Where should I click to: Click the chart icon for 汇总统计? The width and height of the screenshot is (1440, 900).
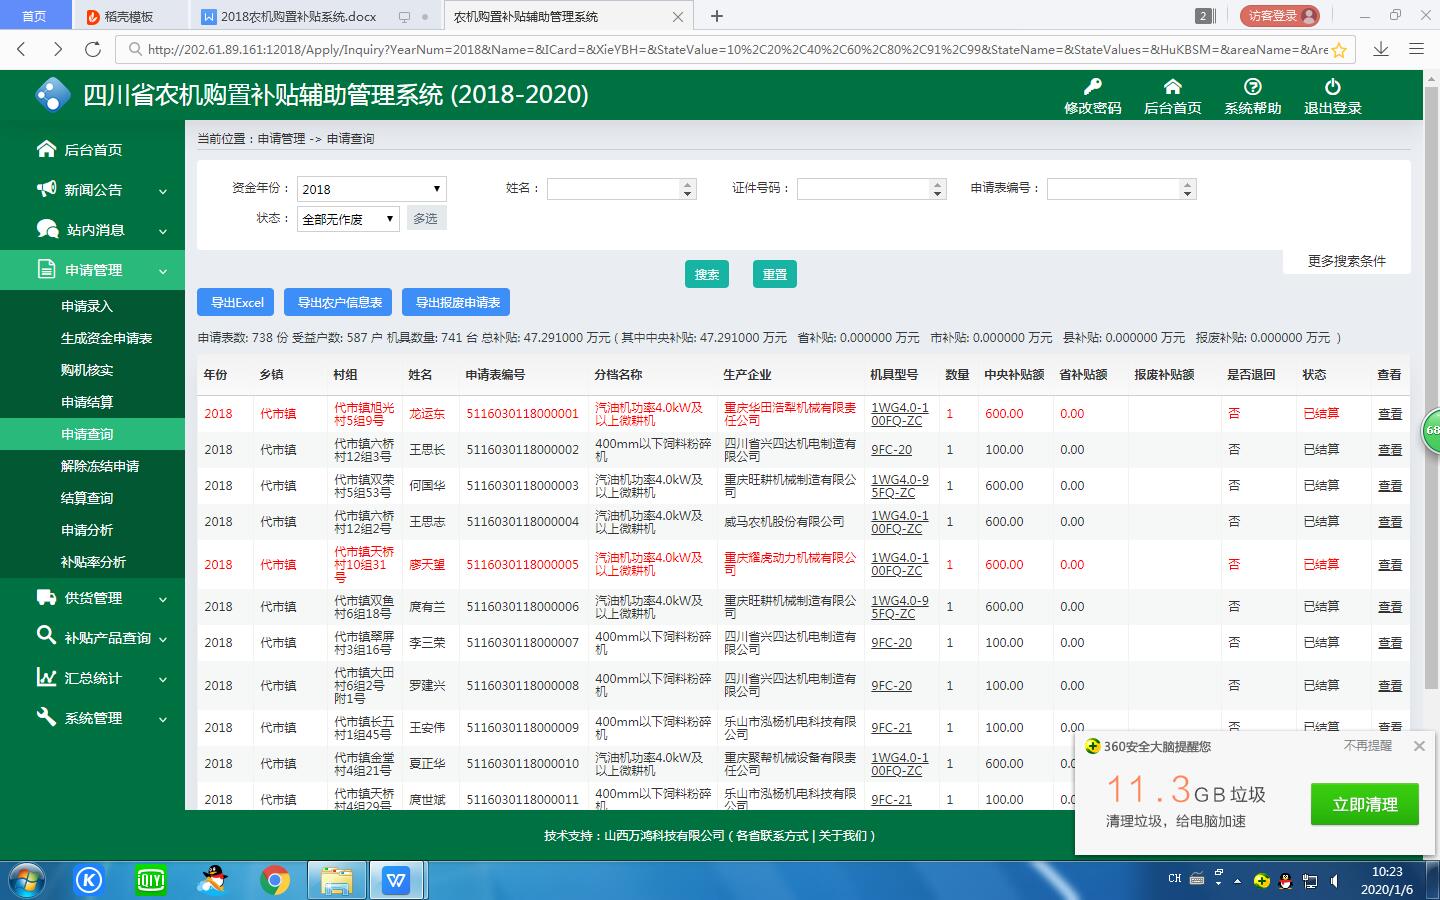click(46, 677)
